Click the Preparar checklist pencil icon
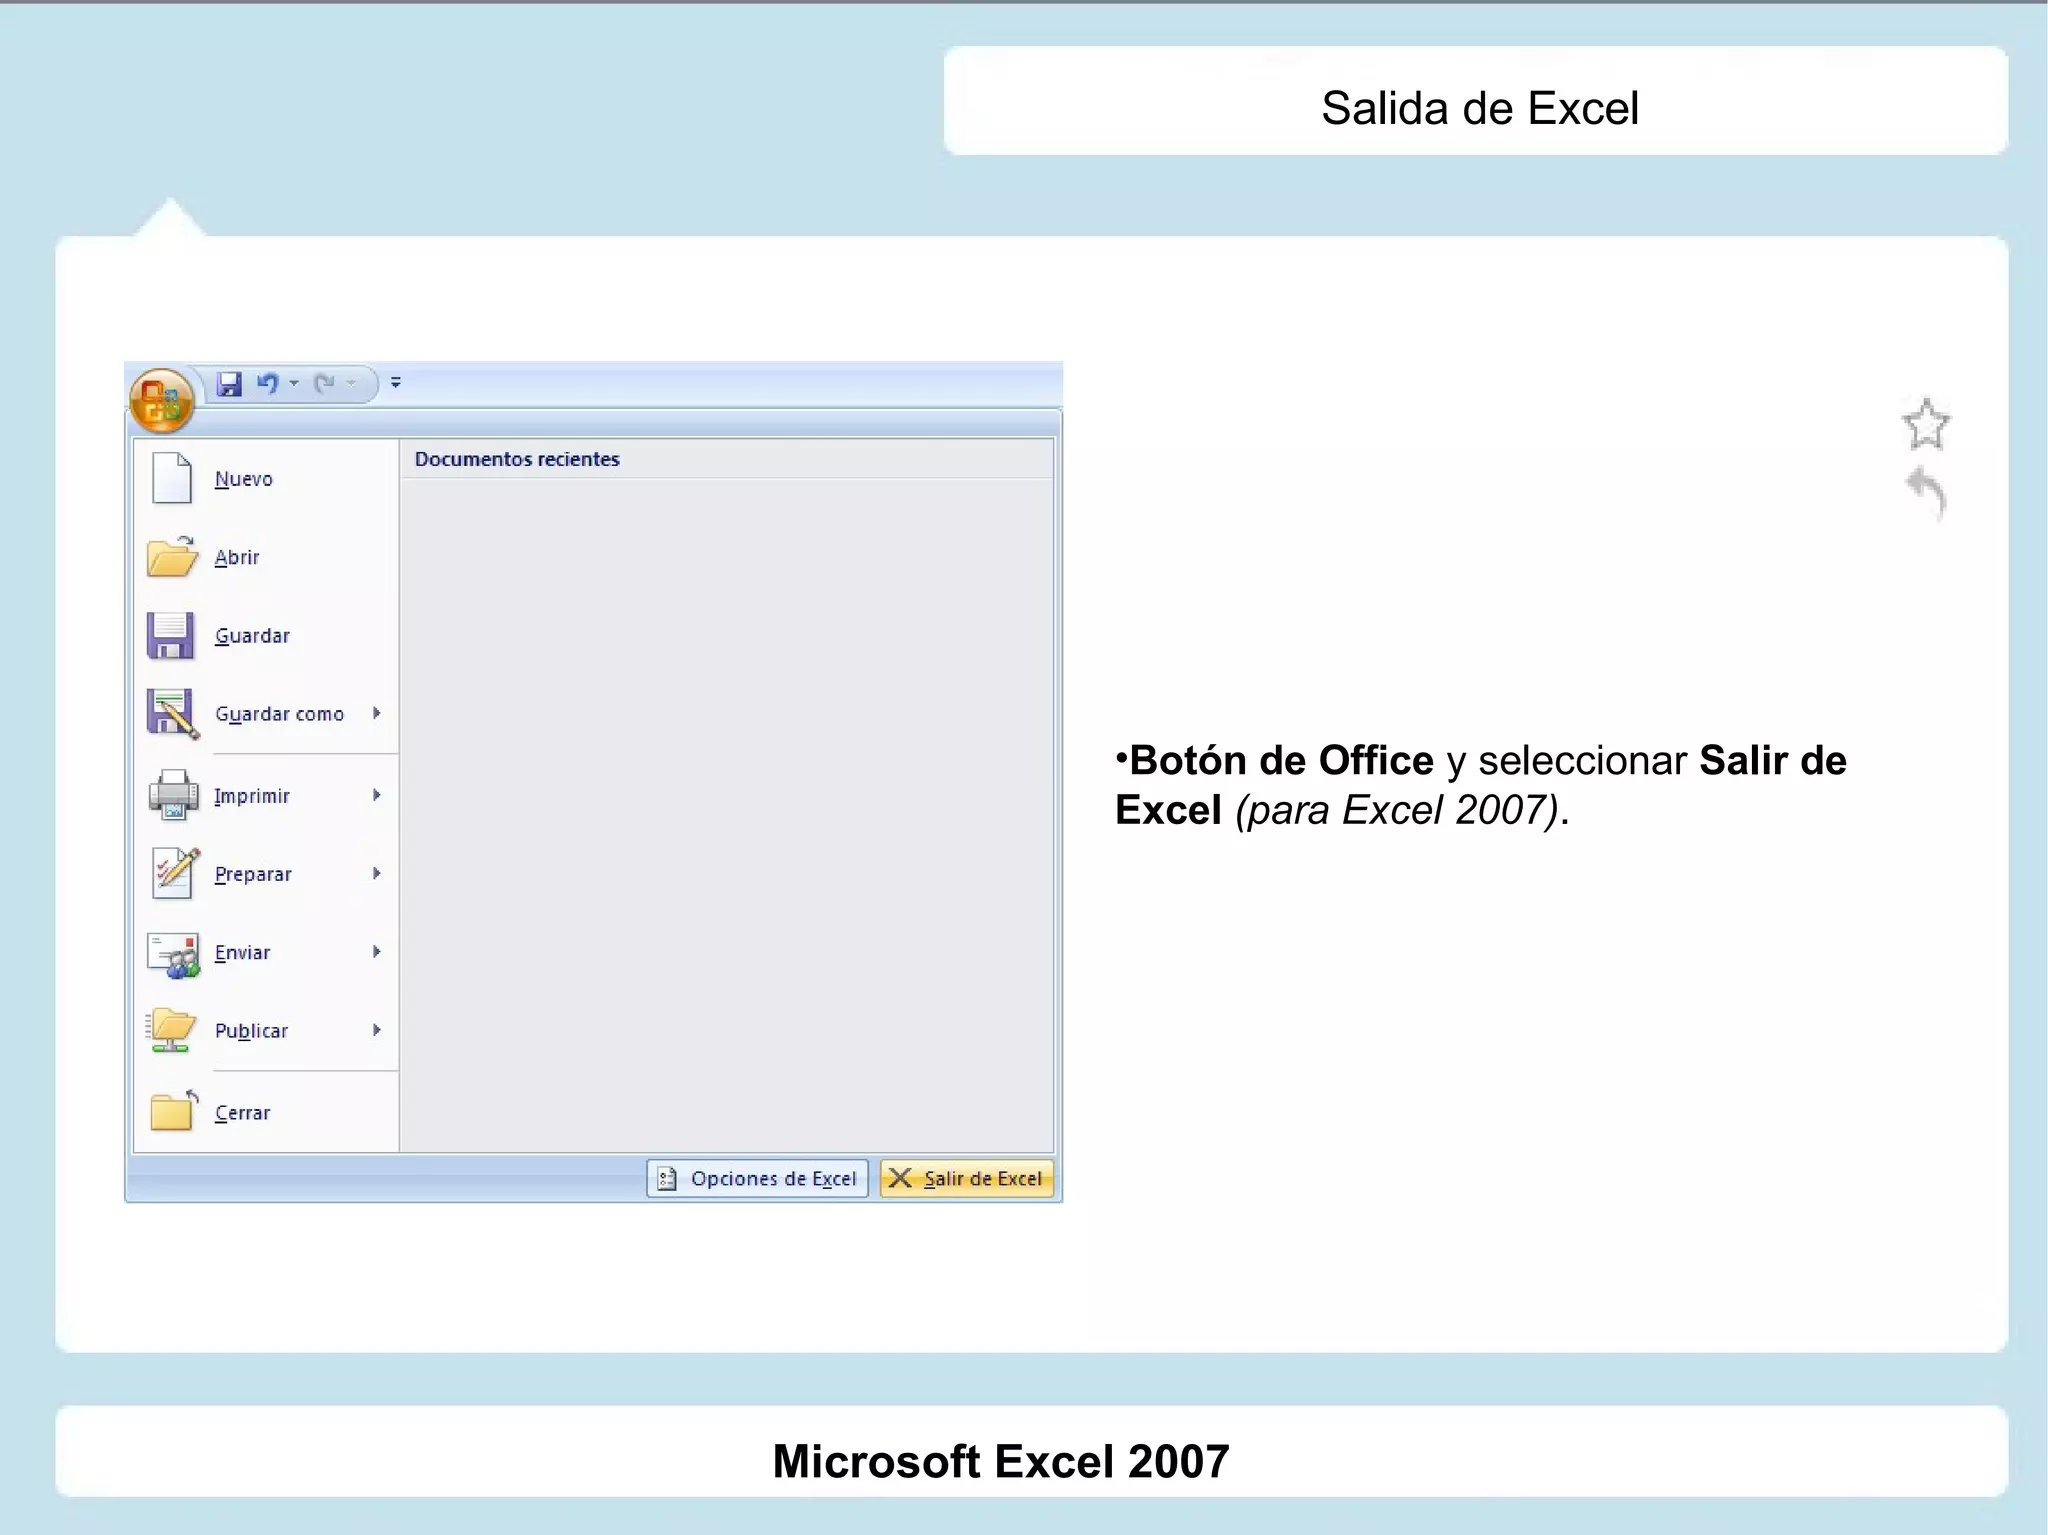 point(175,873)
